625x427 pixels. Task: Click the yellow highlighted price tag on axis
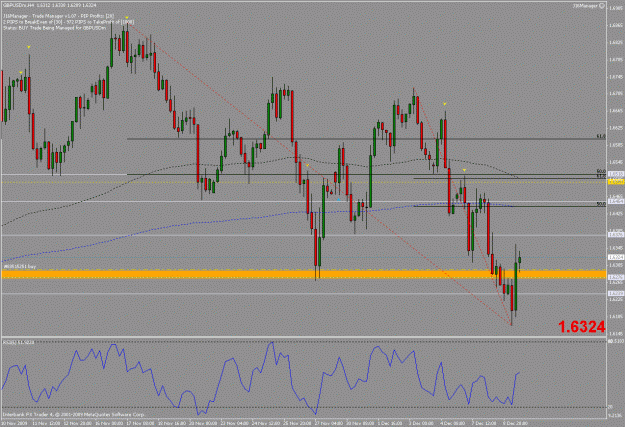(x=615, y=182)
